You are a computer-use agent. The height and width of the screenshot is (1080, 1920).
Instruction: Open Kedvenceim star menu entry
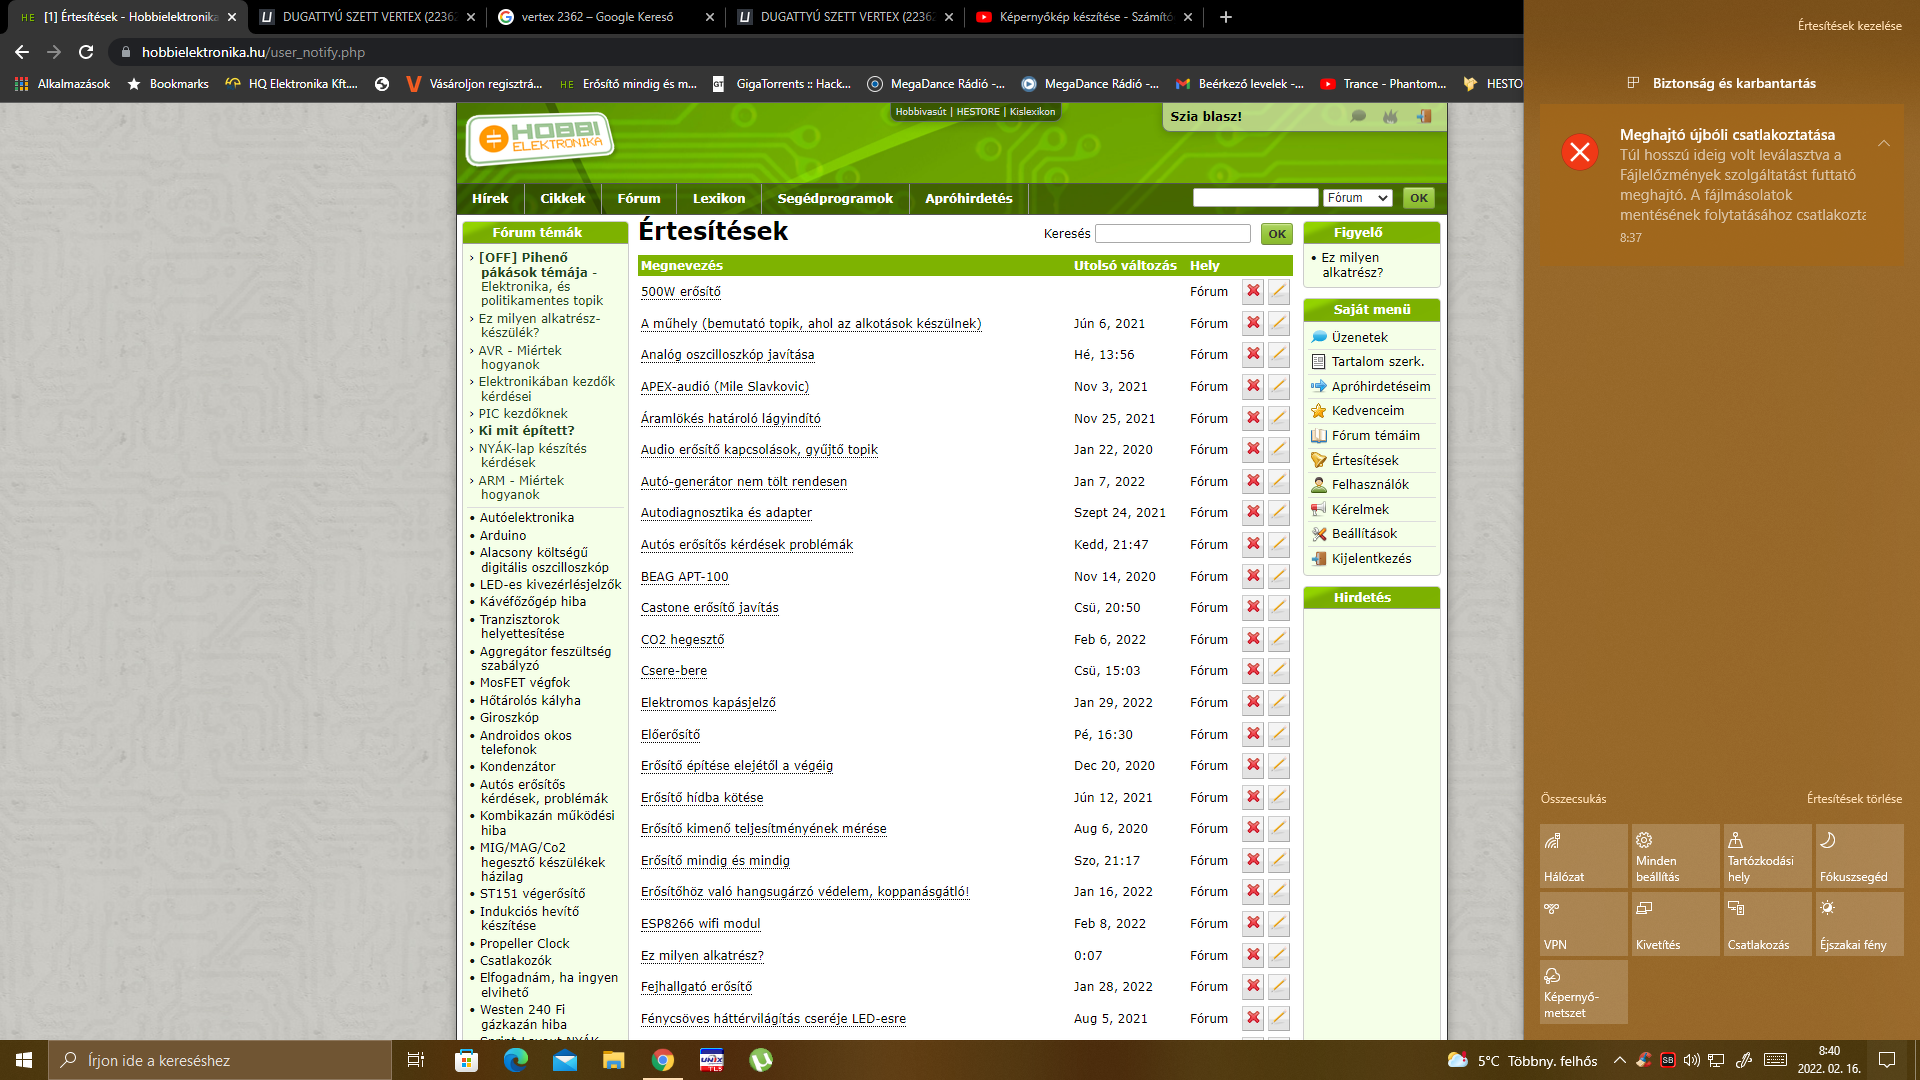[1367, 411]
